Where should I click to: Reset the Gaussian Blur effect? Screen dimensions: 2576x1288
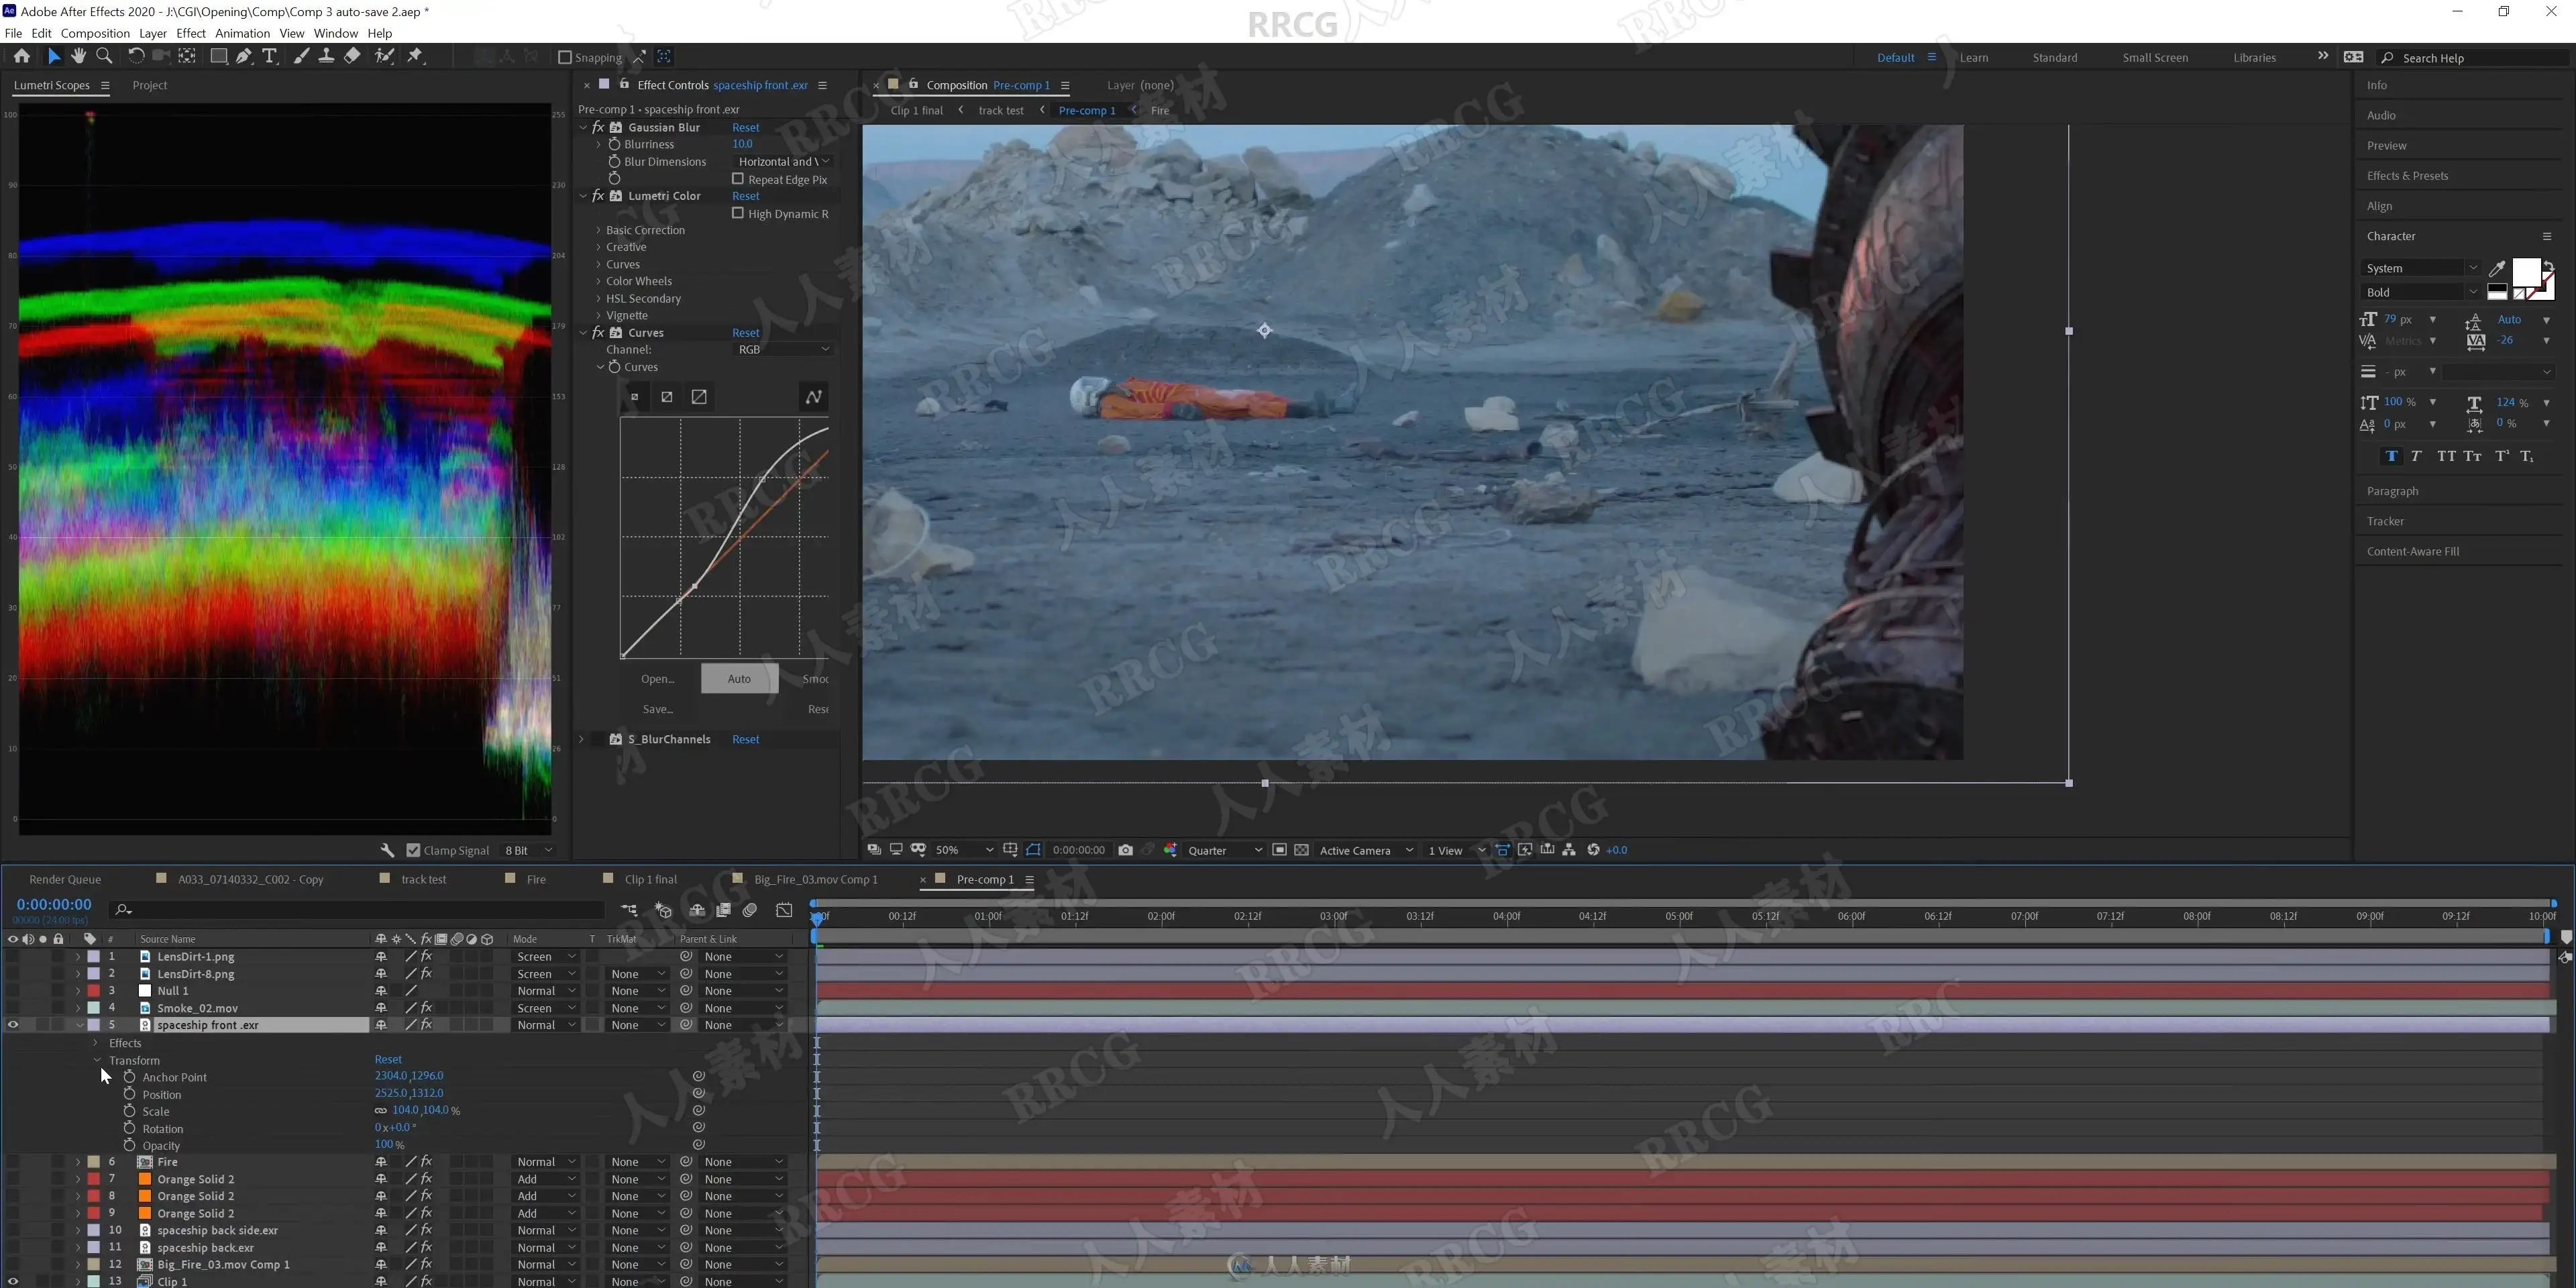(x=745, y=127)
